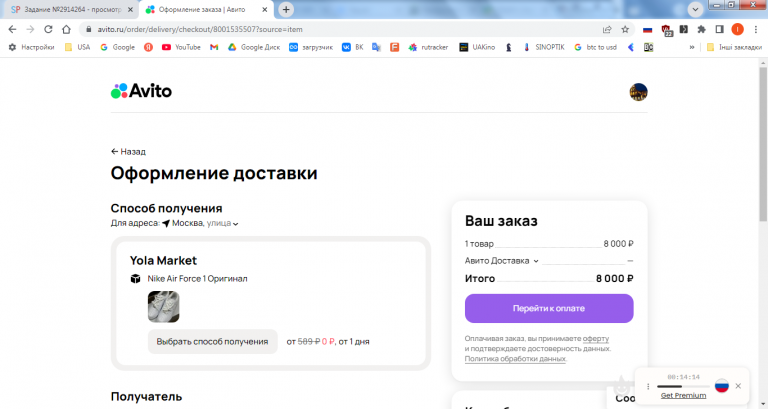Show hidden bookmarks with the » chevron

click(x=692, y=47)
